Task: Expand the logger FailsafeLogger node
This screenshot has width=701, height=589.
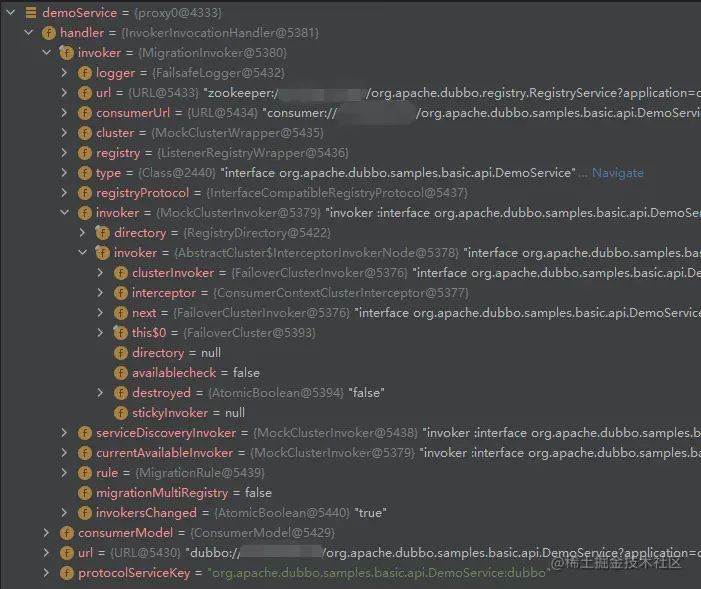Action: coord(64,72)
